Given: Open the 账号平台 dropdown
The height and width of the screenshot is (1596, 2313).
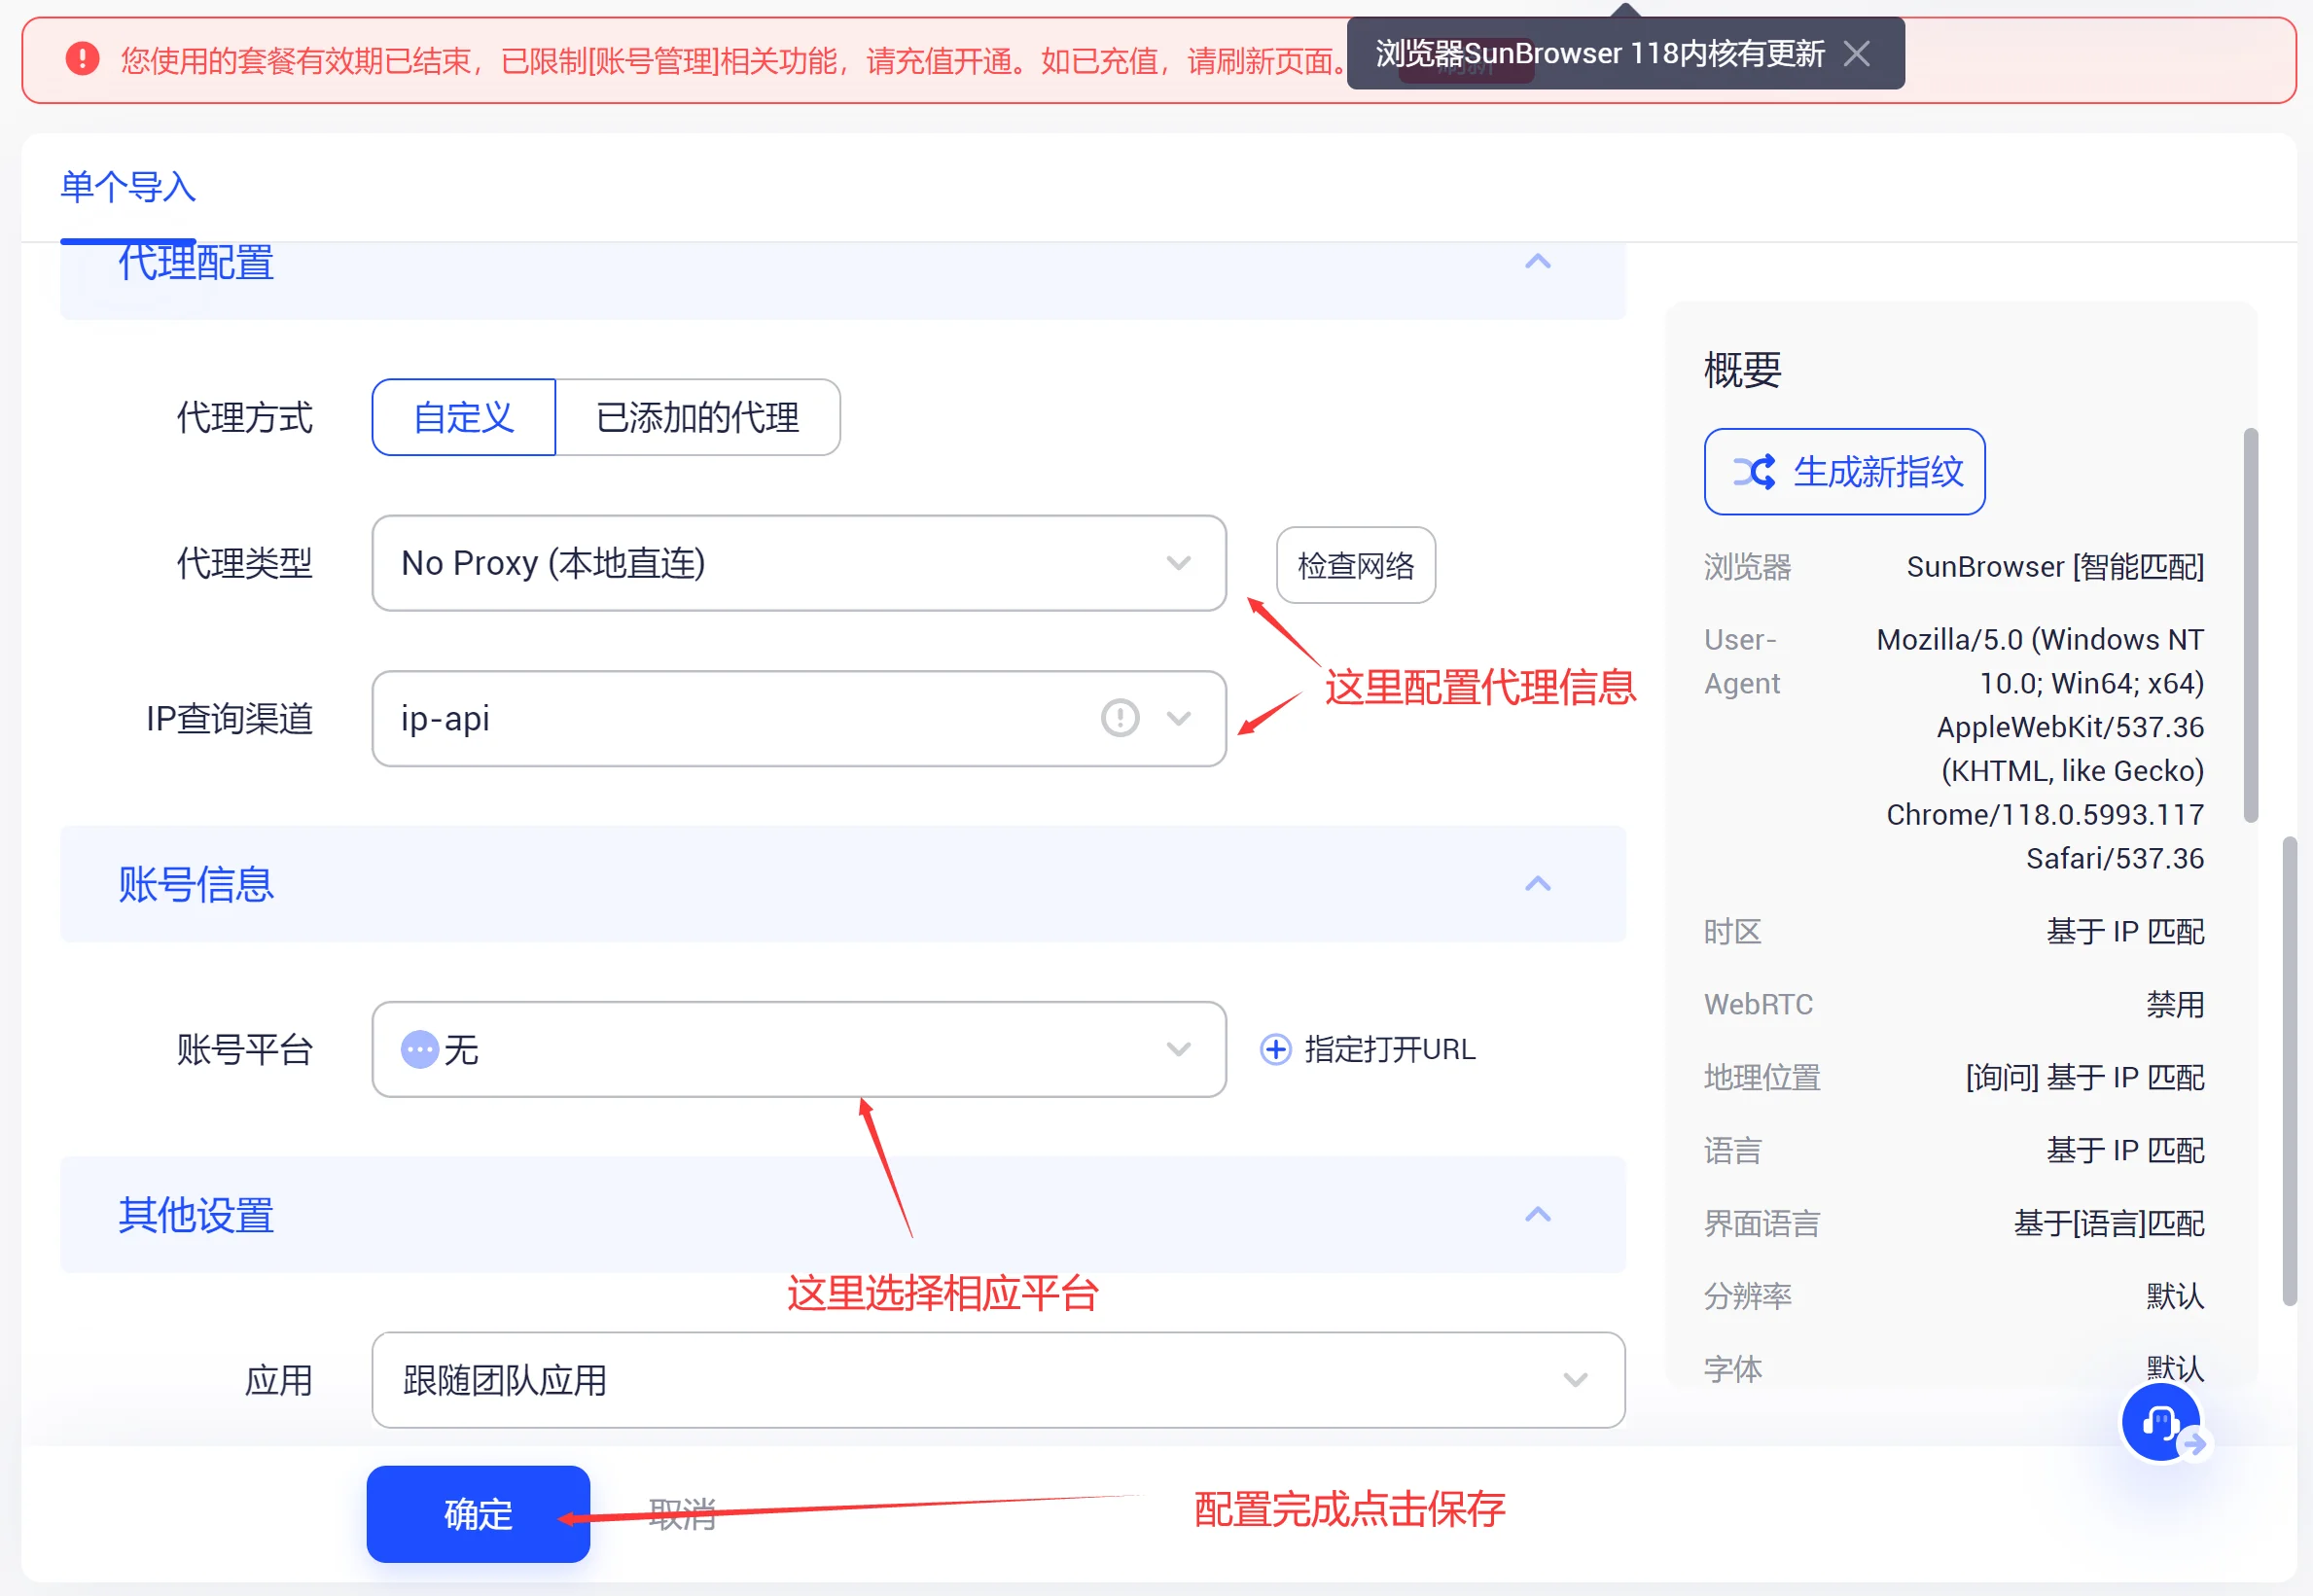Looking at the screenshot, I should pyautogui.click(x=799, y=1049).
